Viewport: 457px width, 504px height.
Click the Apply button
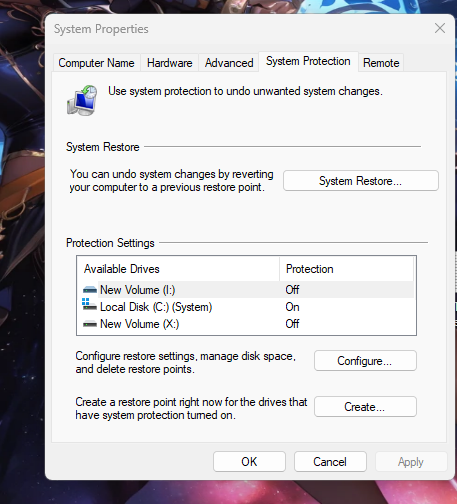pos(411,462)
